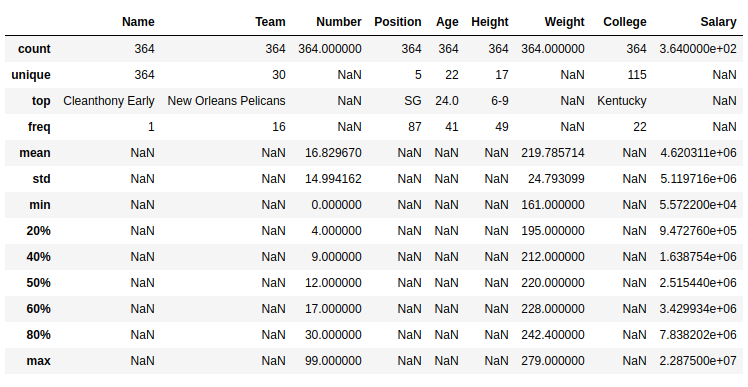
Task: Click the Cleanthony Early cell
Action: coord(109,101)
